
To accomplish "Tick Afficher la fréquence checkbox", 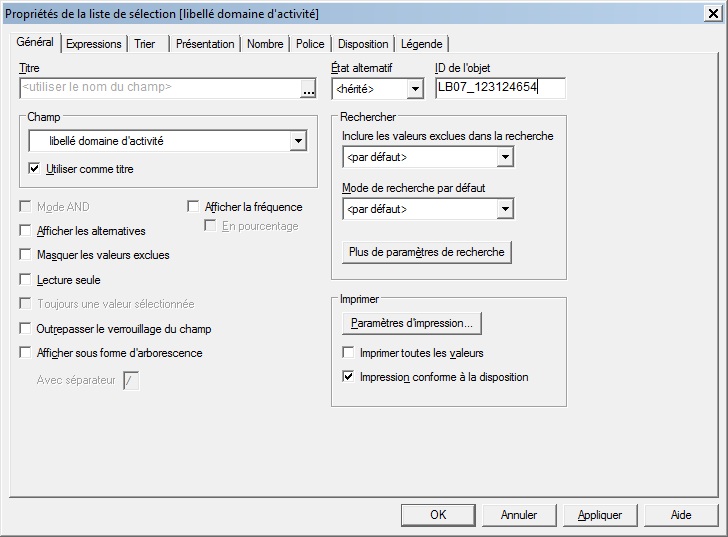I will (194, 207).
